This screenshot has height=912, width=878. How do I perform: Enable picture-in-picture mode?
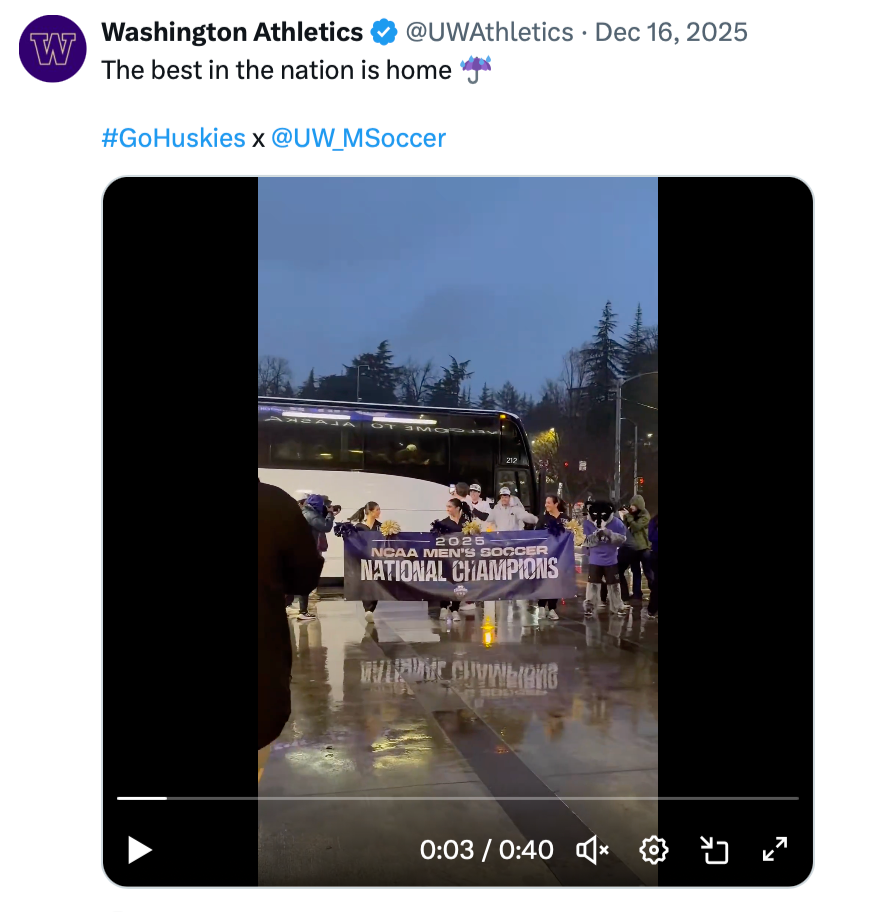click(x=714, y=850)
